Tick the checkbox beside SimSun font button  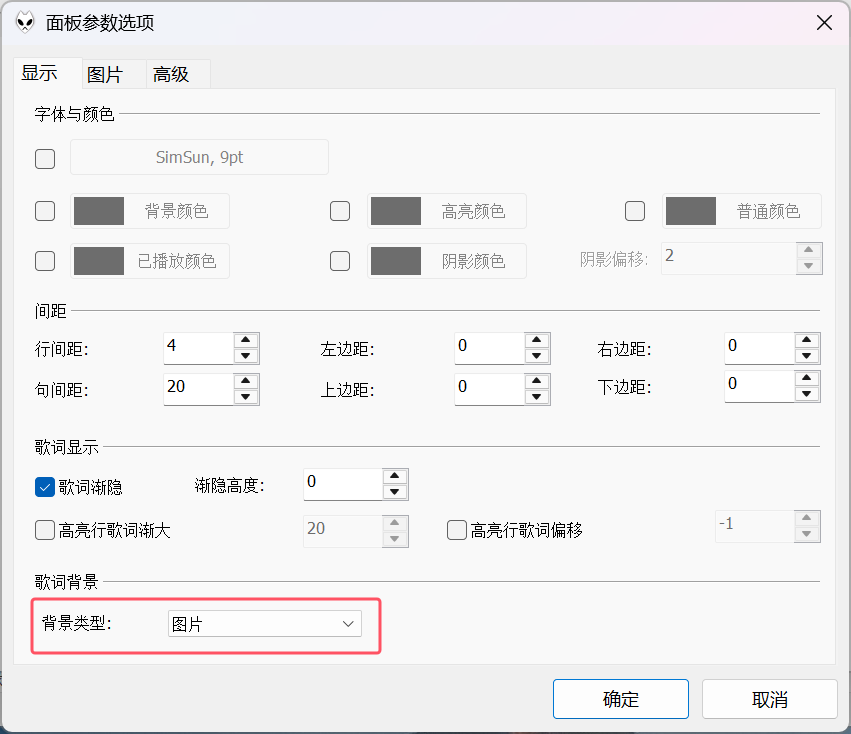45,159
